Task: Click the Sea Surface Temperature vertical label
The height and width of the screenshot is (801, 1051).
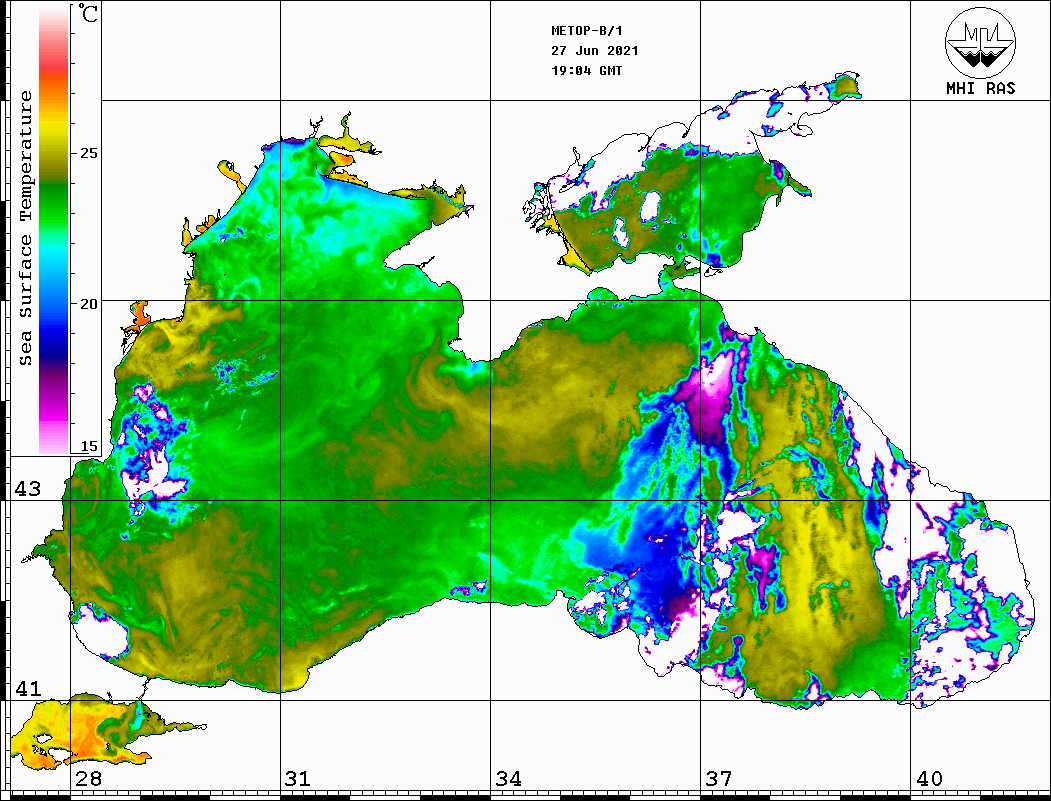Action: click(x=26, y=228)
